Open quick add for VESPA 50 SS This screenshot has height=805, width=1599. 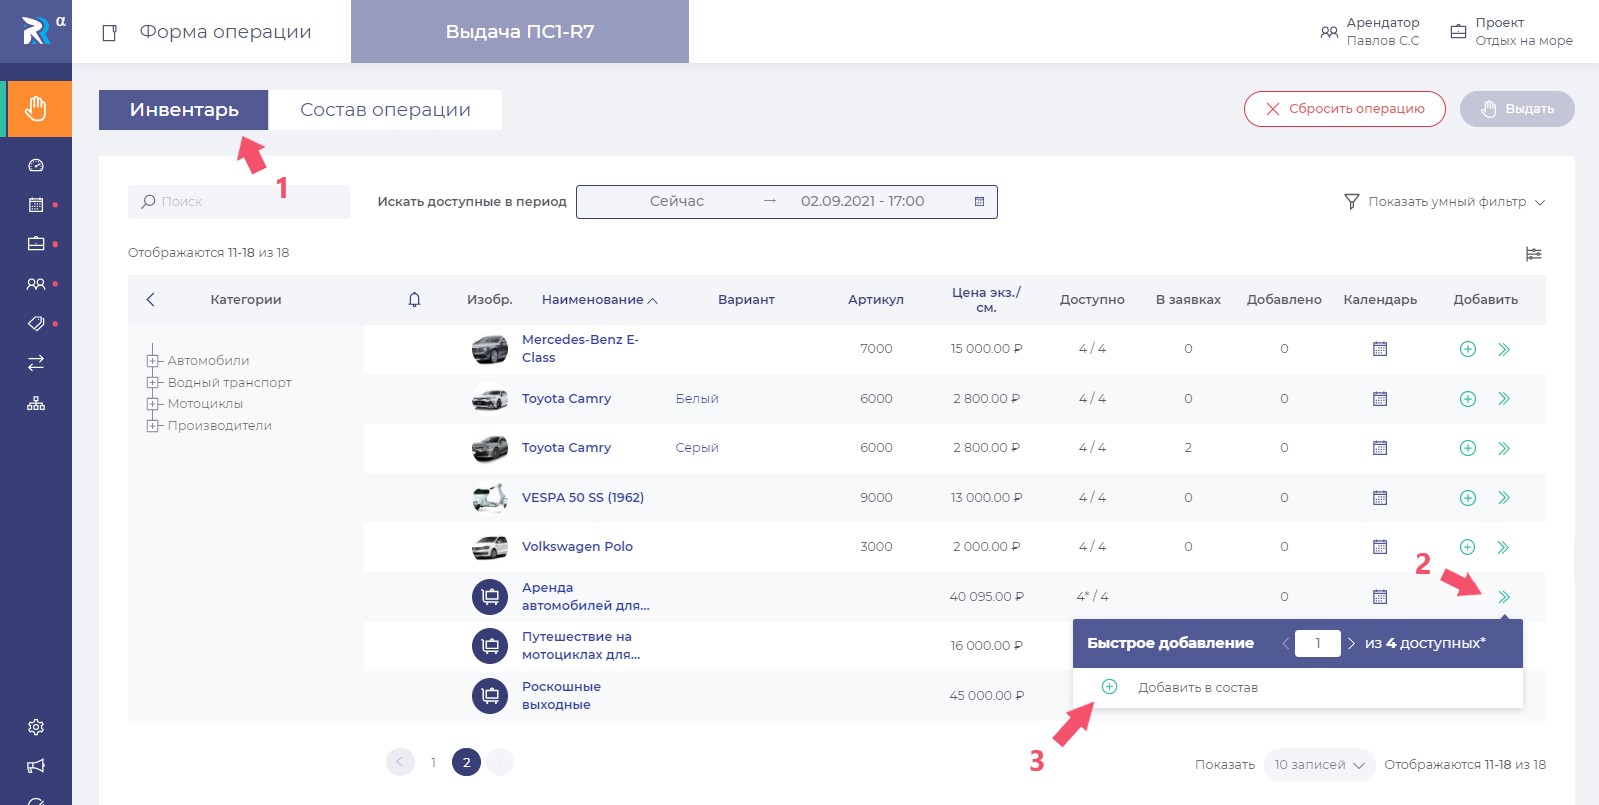pos(1504,498)
